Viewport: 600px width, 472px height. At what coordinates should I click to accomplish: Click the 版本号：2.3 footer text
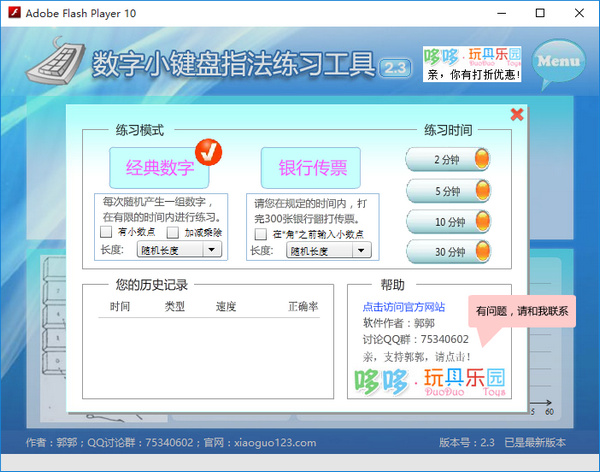click(467, 443)
